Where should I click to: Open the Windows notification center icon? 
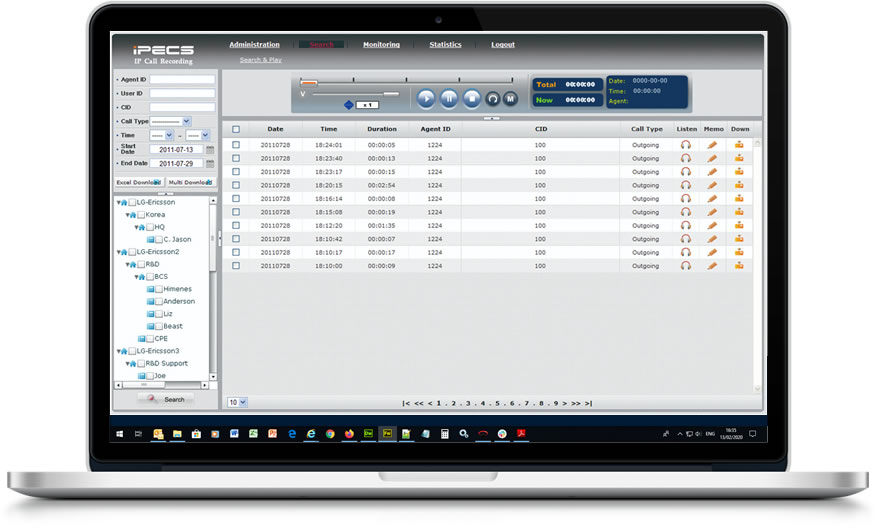click(x=753, y=433)
